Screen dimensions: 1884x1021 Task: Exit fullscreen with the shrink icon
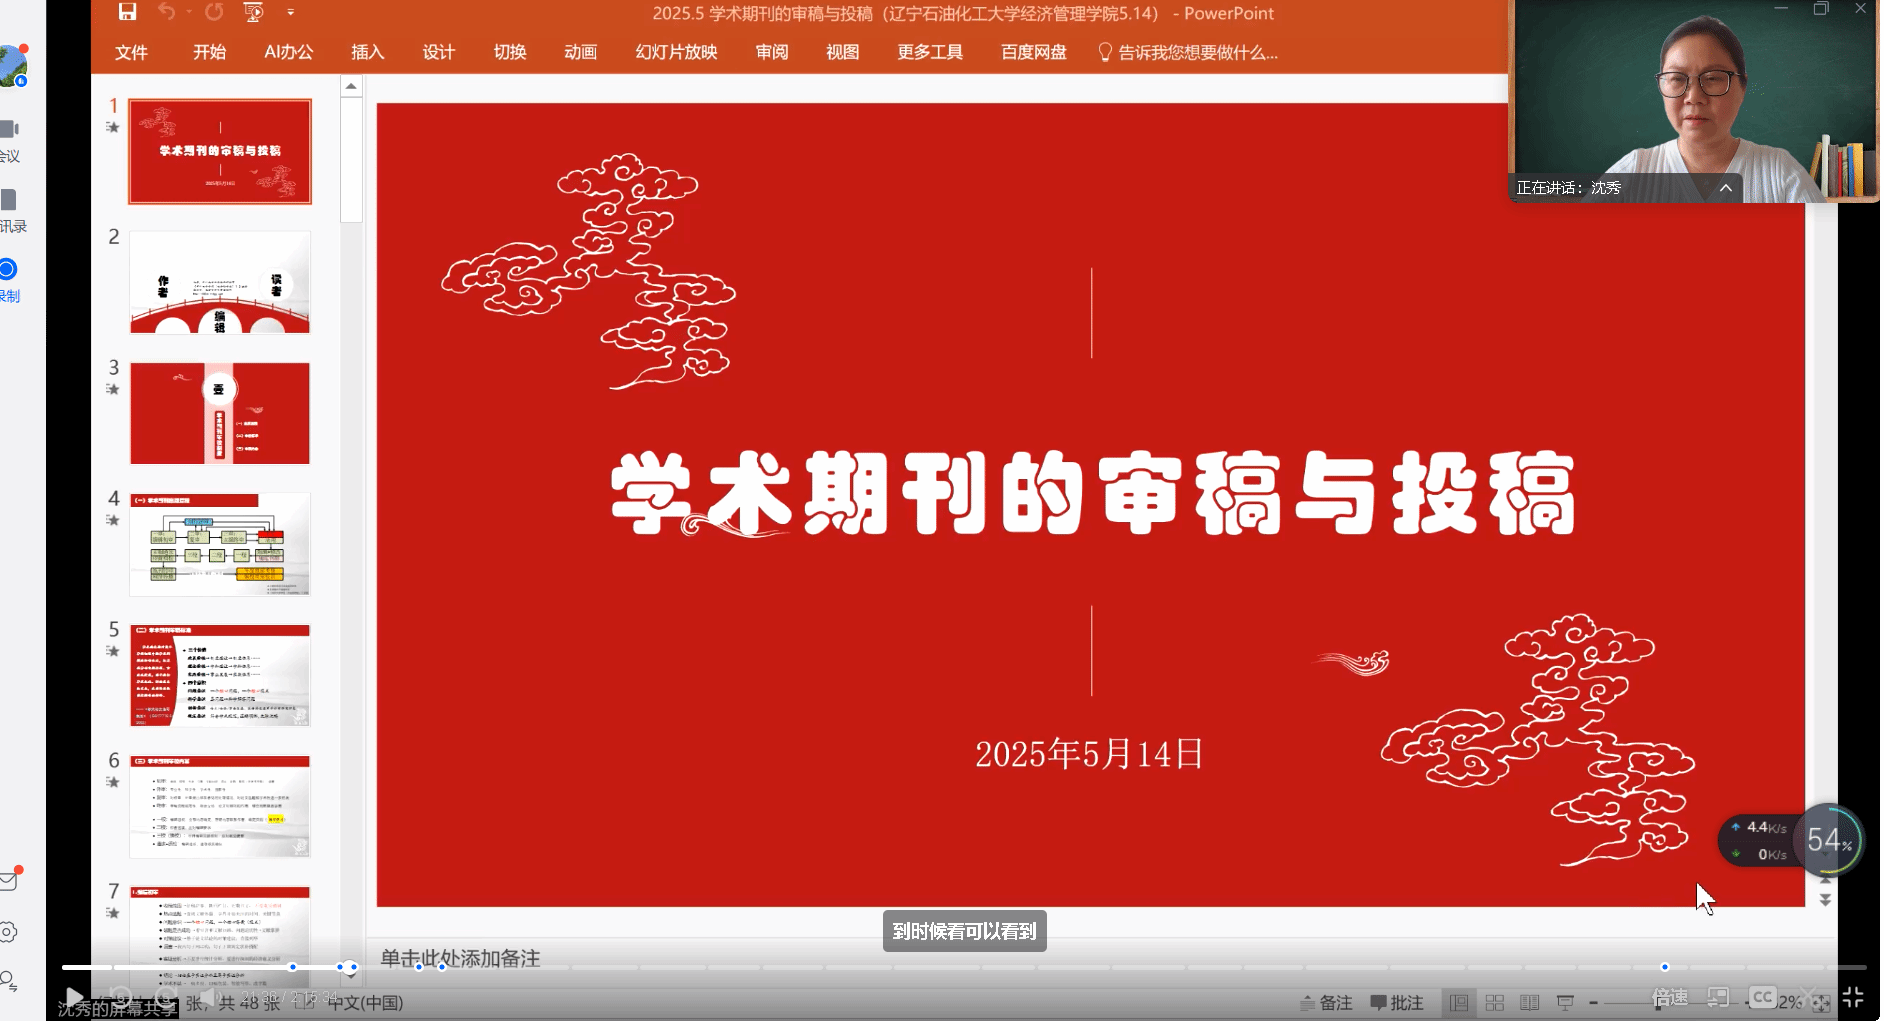[x=1852, y=997]
